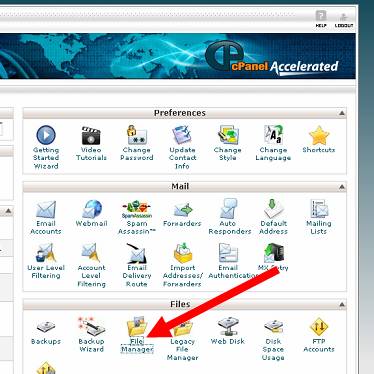
Task: Open Default Address icon
Action: pos(273,209)
